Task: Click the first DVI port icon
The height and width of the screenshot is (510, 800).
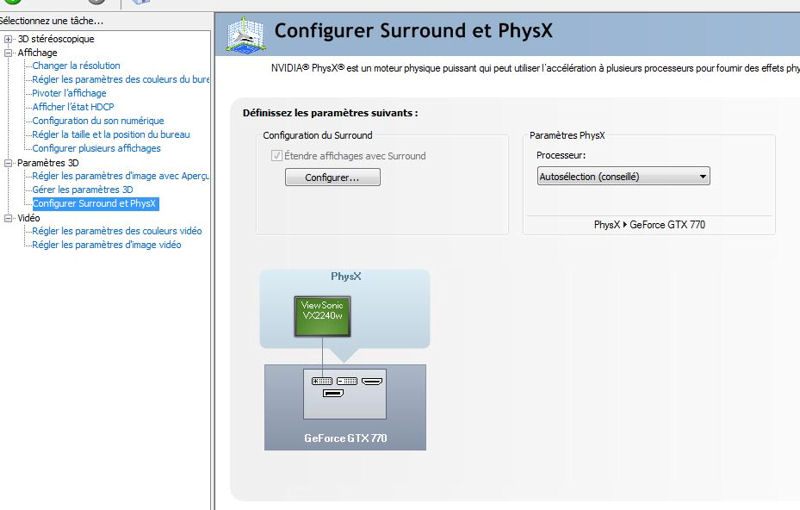Action: pyautogui.click(x=321, y=381)
